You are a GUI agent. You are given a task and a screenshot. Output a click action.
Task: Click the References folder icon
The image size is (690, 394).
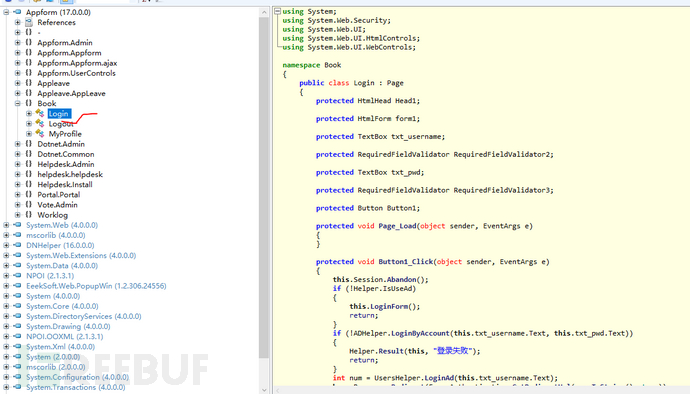pyautogui.click(x=29, y=22)
